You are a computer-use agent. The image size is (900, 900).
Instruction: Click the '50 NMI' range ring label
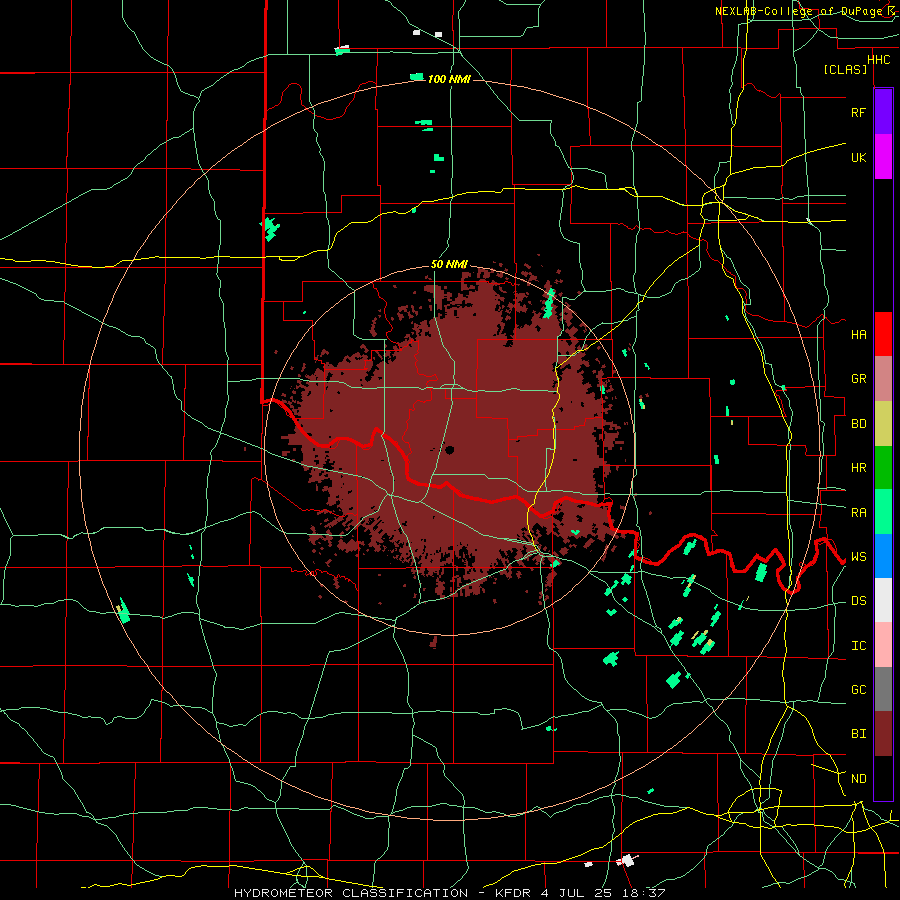tap(449, 264)
